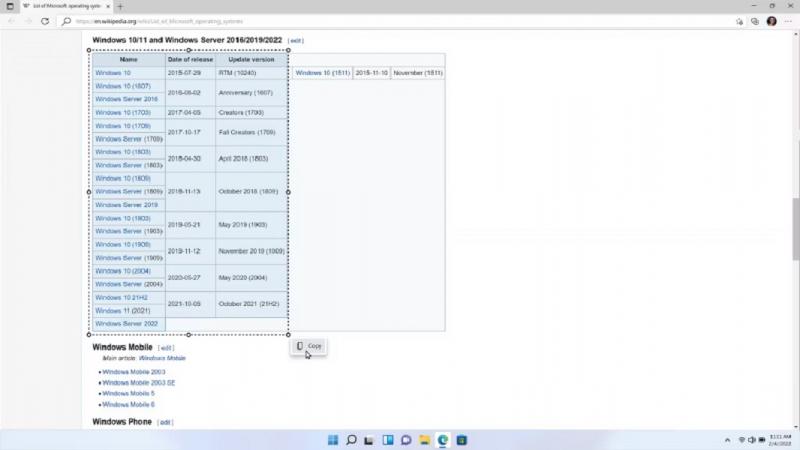Open Edge Settings and more menu
The image size is (800, 450).
pos(788,21)
